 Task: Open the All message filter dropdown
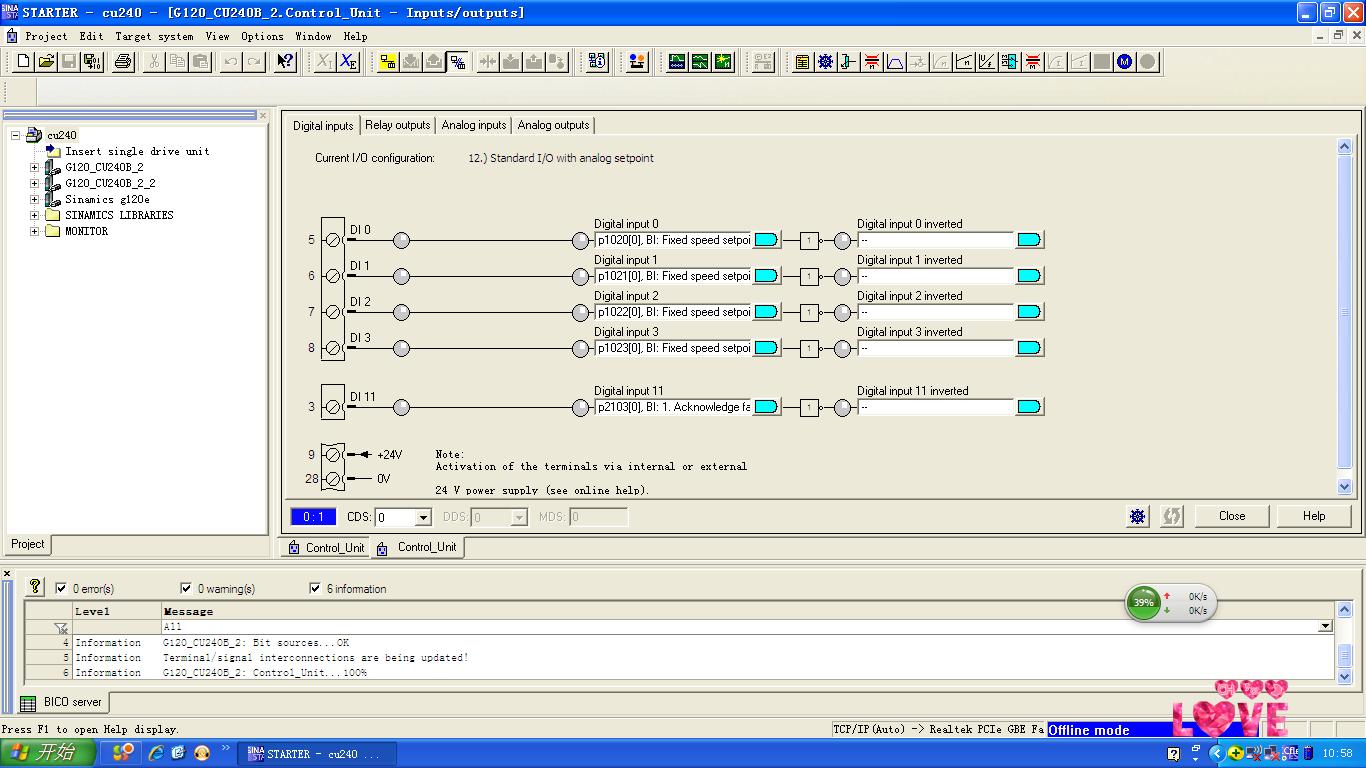tap(1325, 627)
